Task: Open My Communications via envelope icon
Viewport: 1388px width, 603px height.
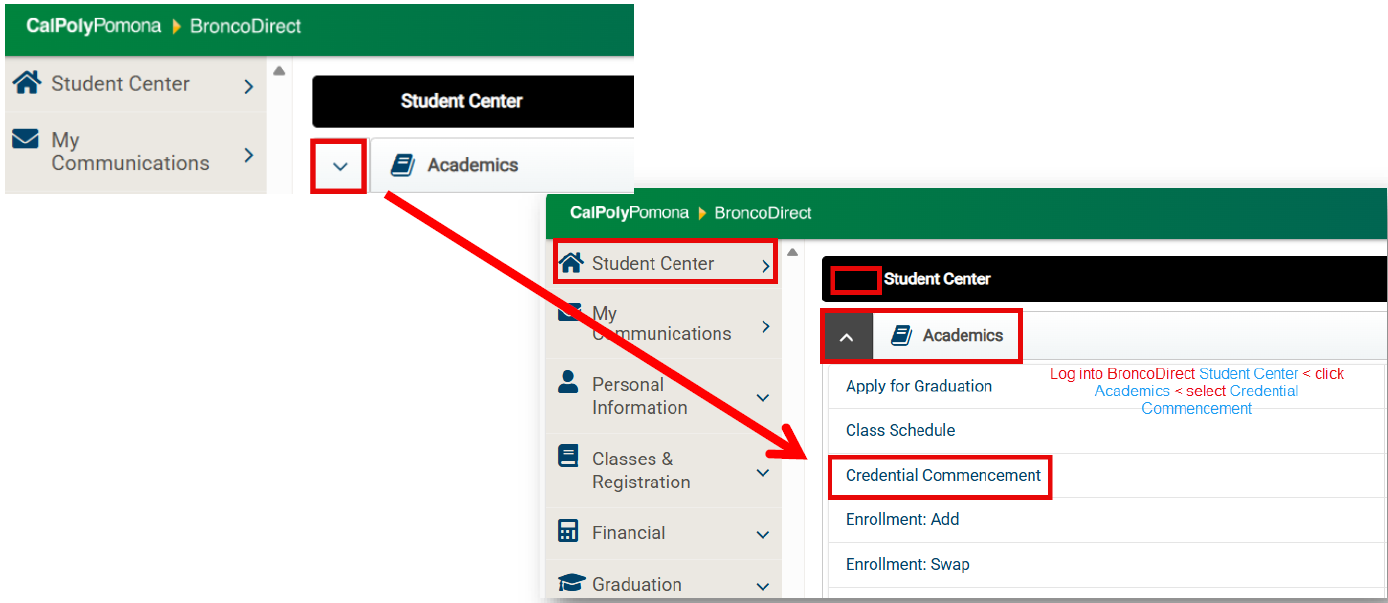Action: 572,311
